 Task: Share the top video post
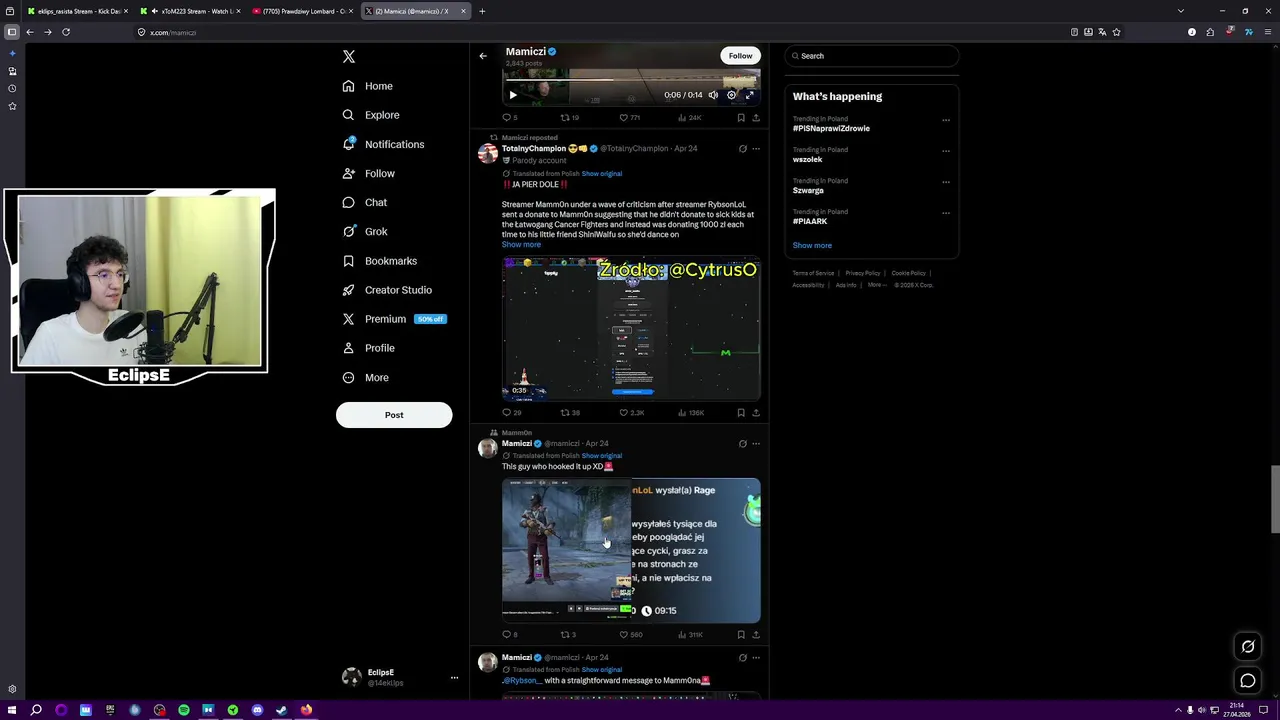point(756,118)
